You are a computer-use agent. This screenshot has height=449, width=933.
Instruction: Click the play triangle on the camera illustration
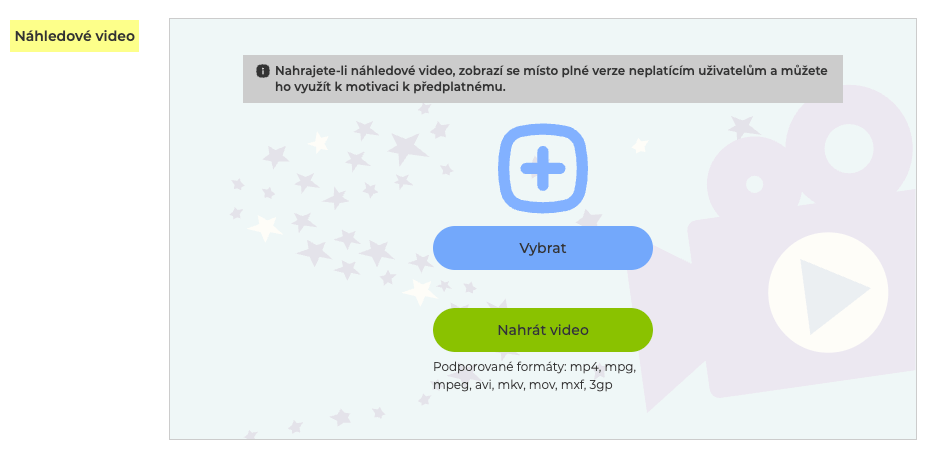(836, 290)
